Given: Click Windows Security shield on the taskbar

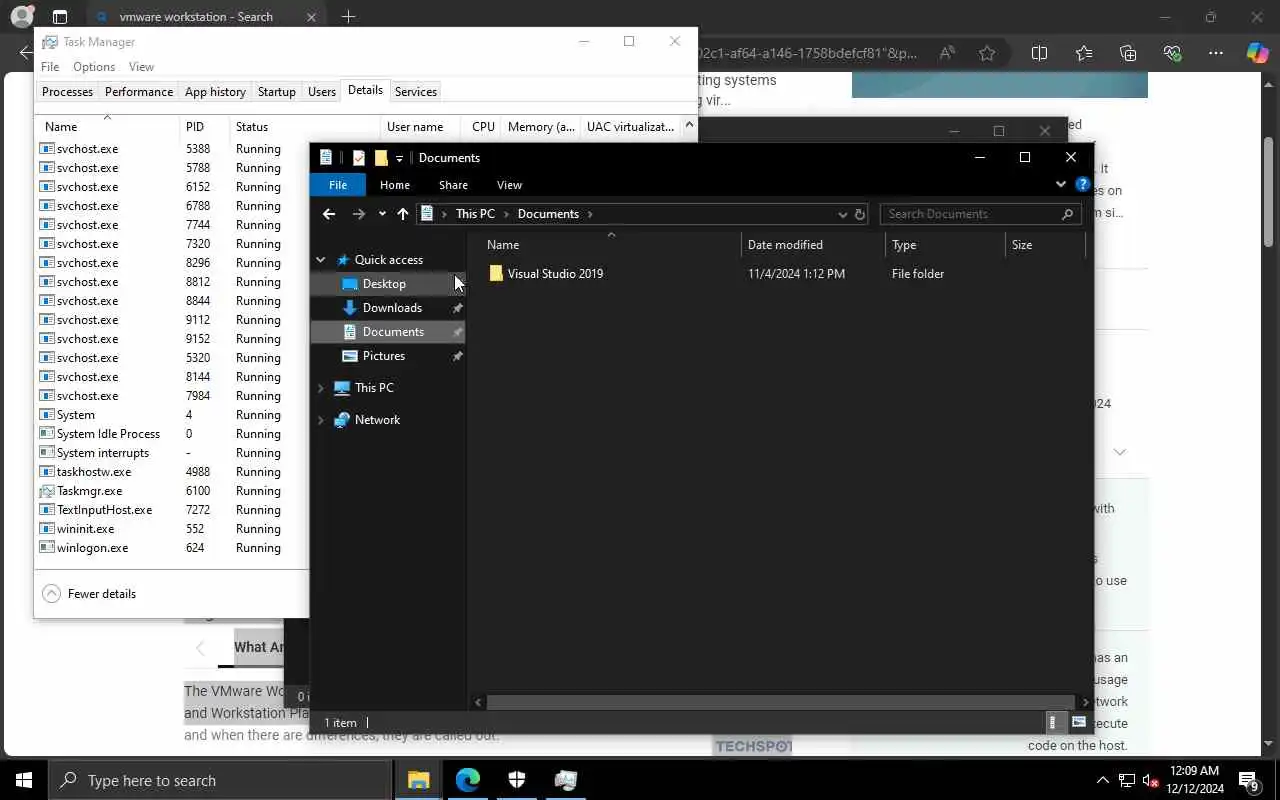Looking at the screenshot, I should (x=517, y=780).
